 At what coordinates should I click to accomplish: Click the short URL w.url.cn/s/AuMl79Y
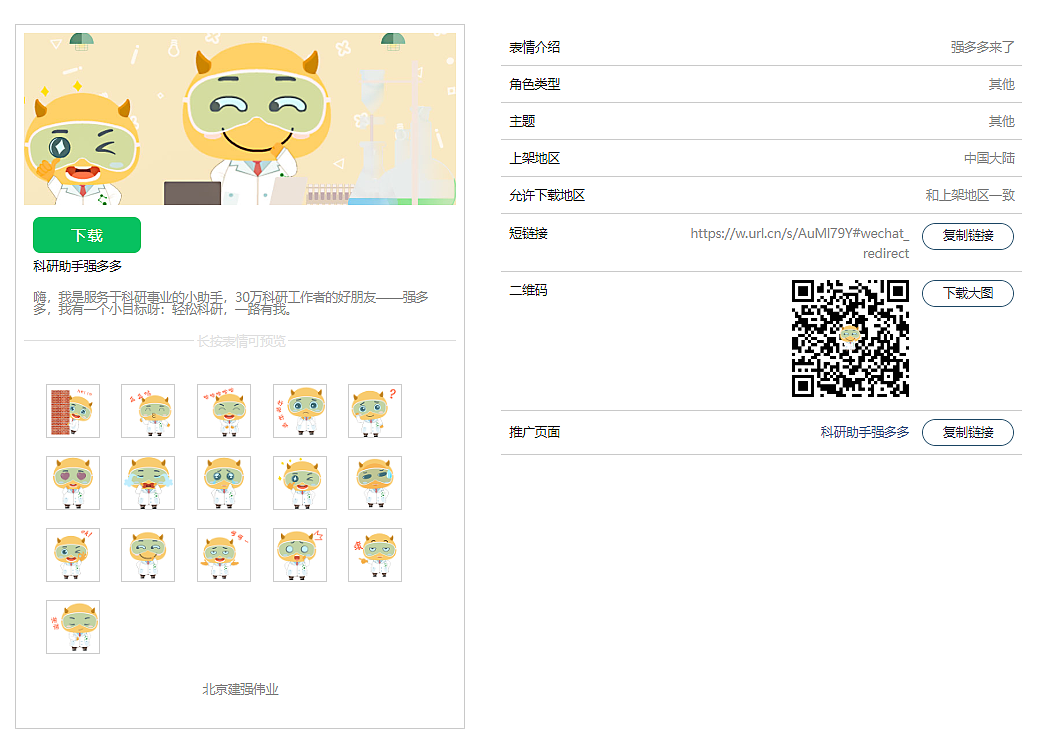click(x=798, y=233)
